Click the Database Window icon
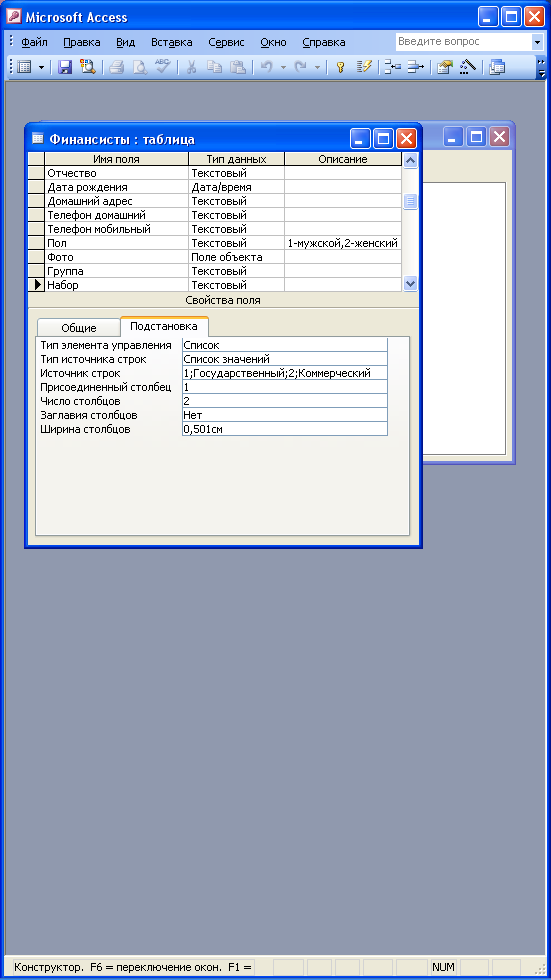 497,67
